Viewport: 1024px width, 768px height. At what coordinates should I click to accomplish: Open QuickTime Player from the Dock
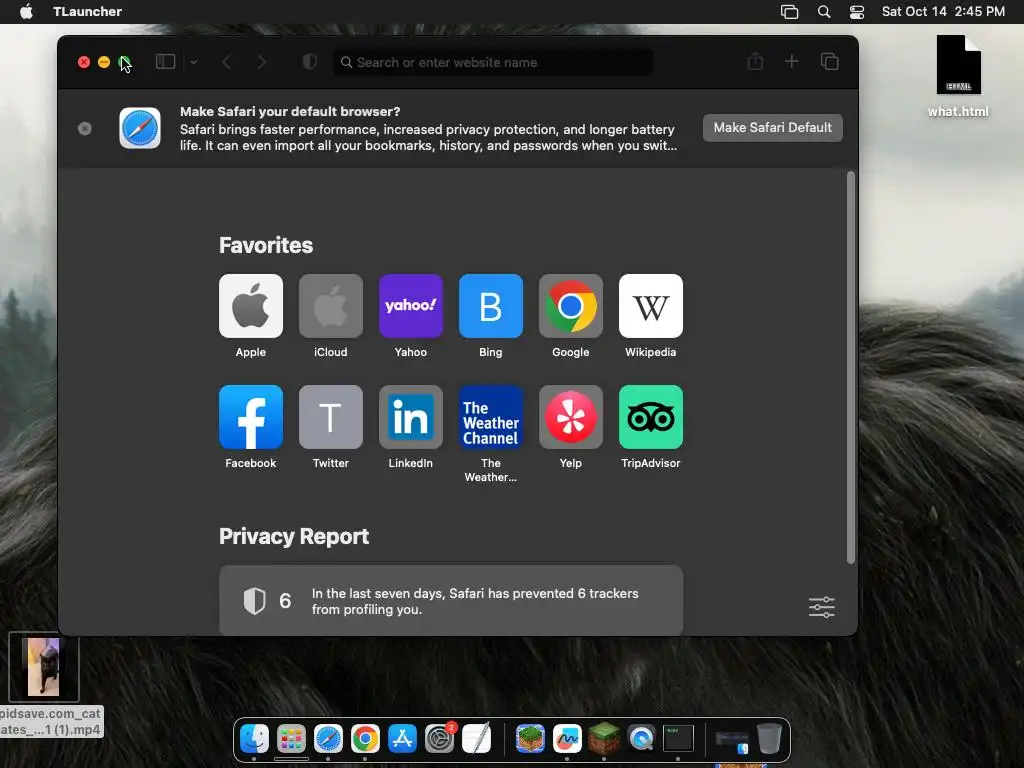(641, 739)
